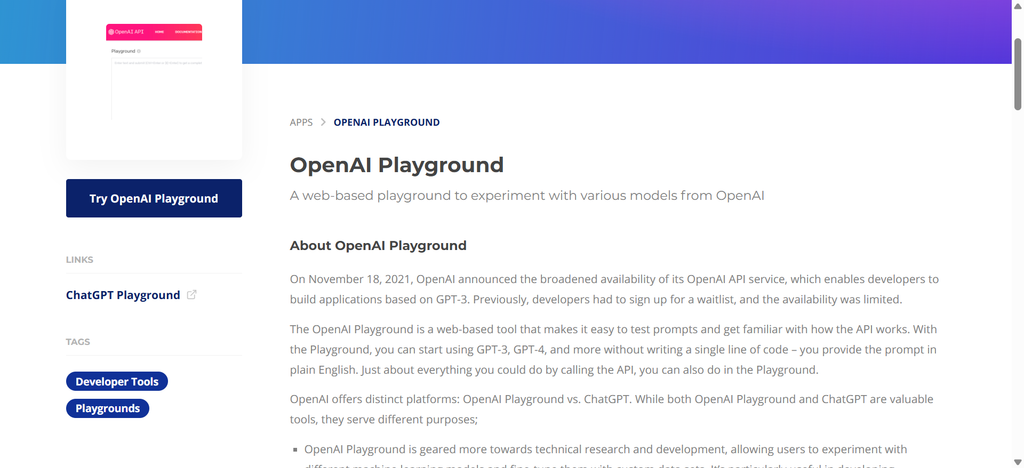Image resolution: width=1024 pixels, height=468 pixels.
Task: Go to APPS in the breadcrumb
Action: click(x=301, y=122)
